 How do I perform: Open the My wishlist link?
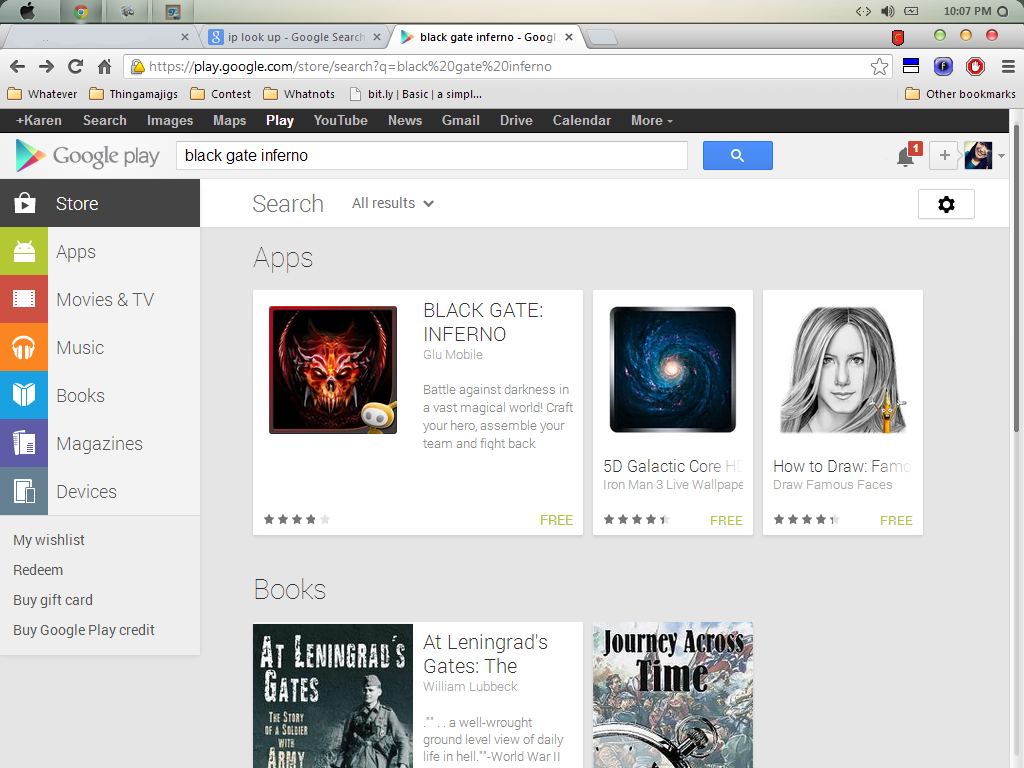tap(49, 540)
